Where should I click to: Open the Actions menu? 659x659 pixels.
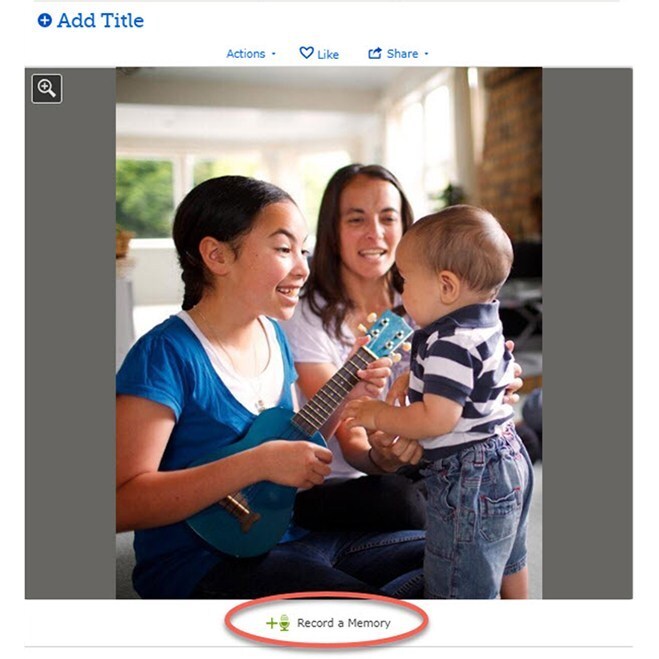(x=246, y=54)
